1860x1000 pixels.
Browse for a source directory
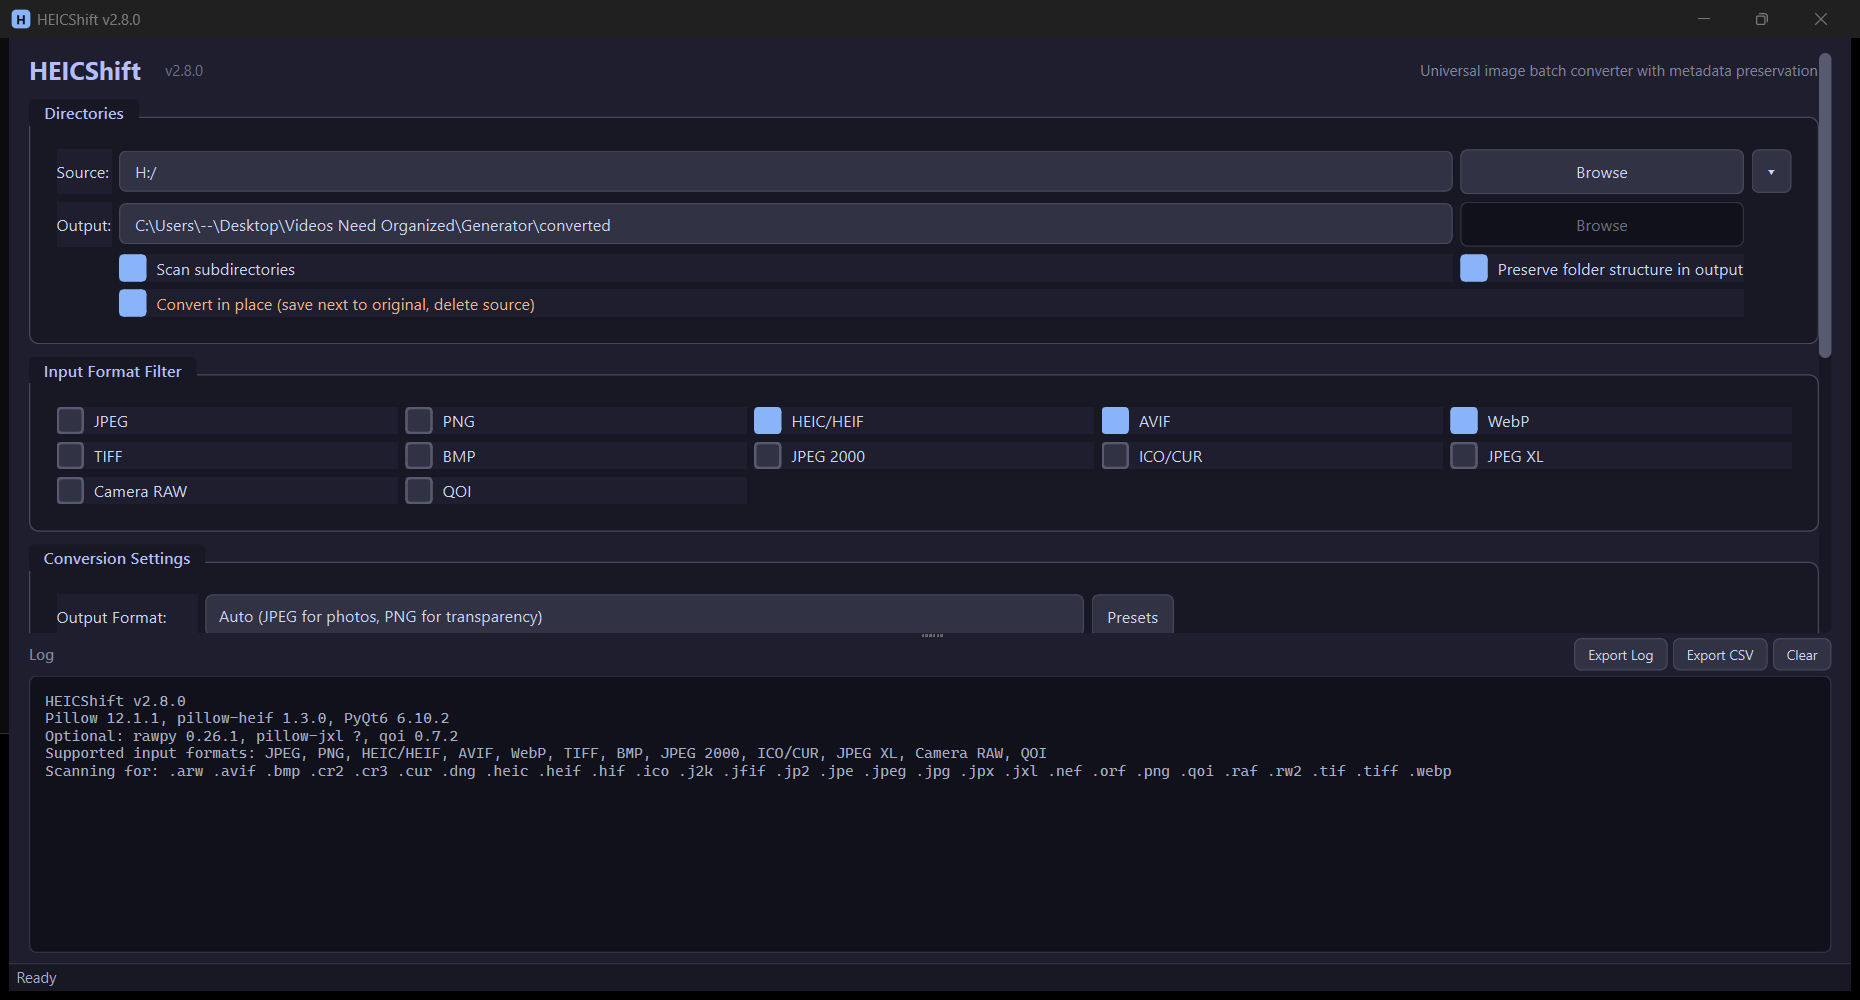click(x=1600, y=171)
